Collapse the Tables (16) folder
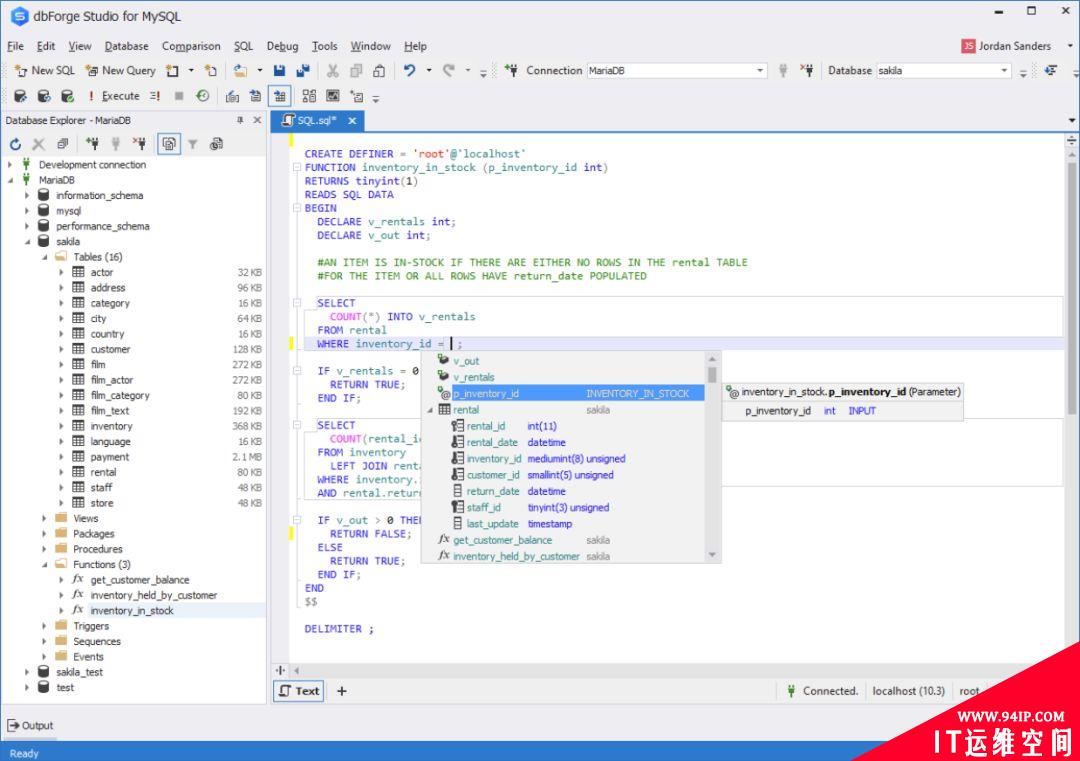This screenshot has width=1080, height=761. pos(45,257)
